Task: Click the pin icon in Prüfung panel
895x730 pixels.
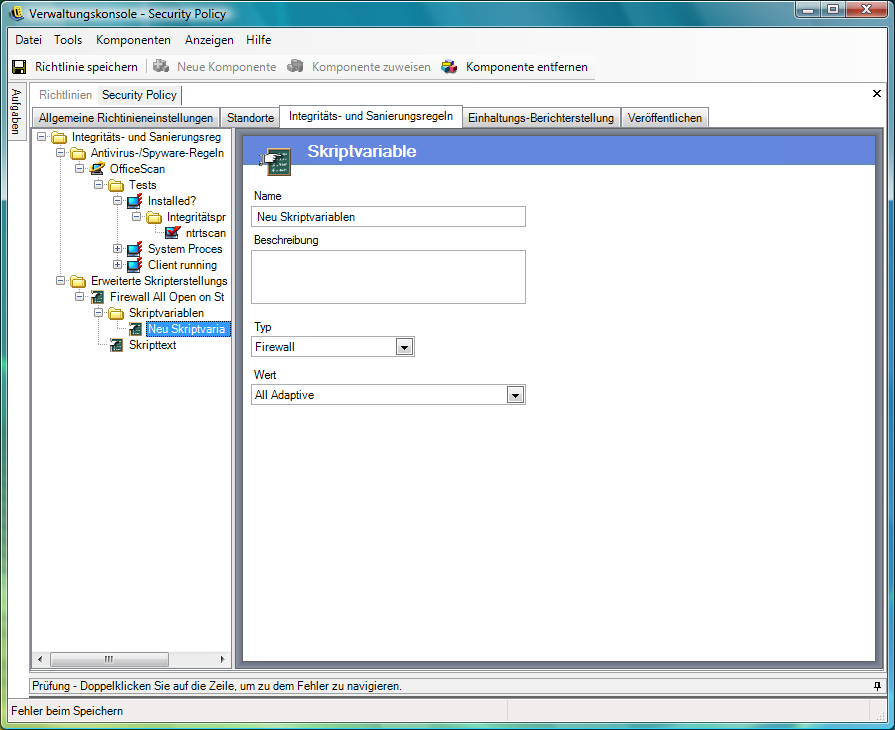Action: [x=877, y=686]
